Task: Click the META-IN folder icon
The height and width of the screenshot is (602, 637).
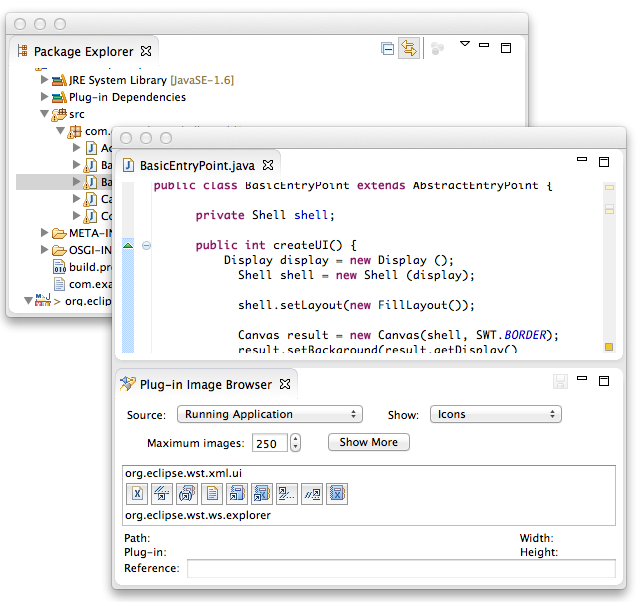Action: pos(59,233)
